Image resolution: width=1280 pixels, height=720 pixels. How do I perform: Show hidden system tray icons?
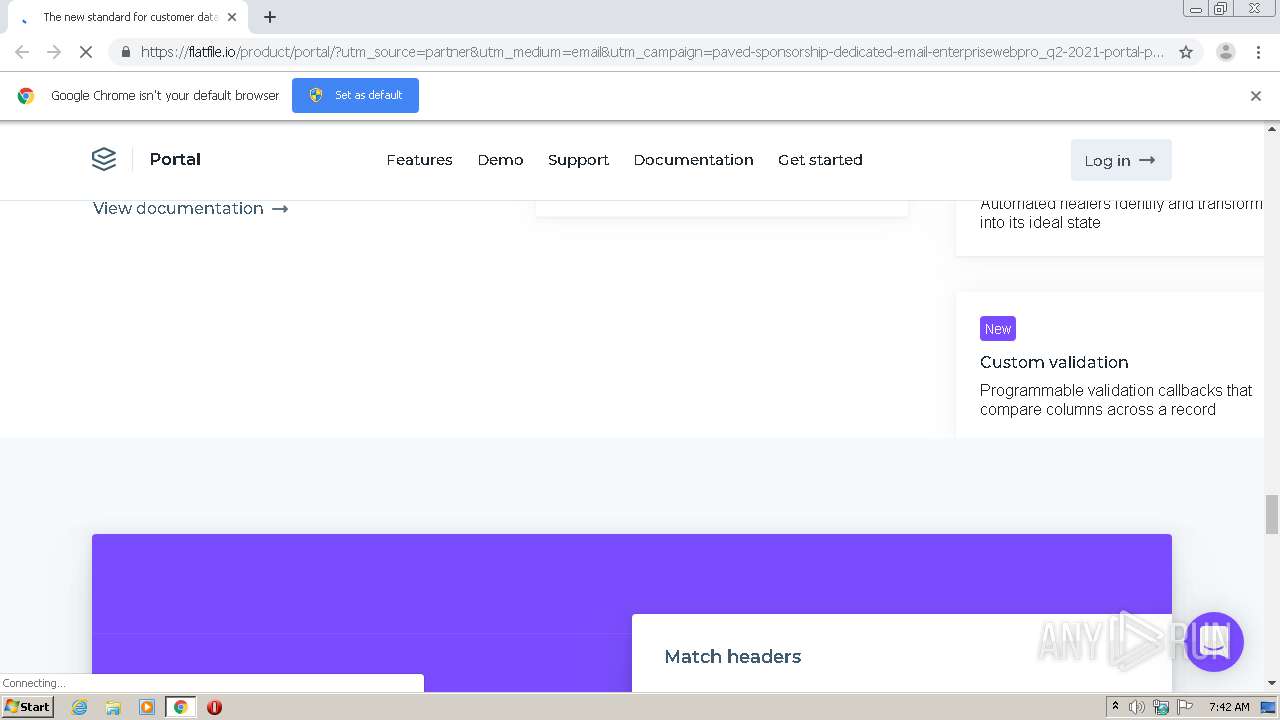pyautogui.click(x=1115, y=707)
